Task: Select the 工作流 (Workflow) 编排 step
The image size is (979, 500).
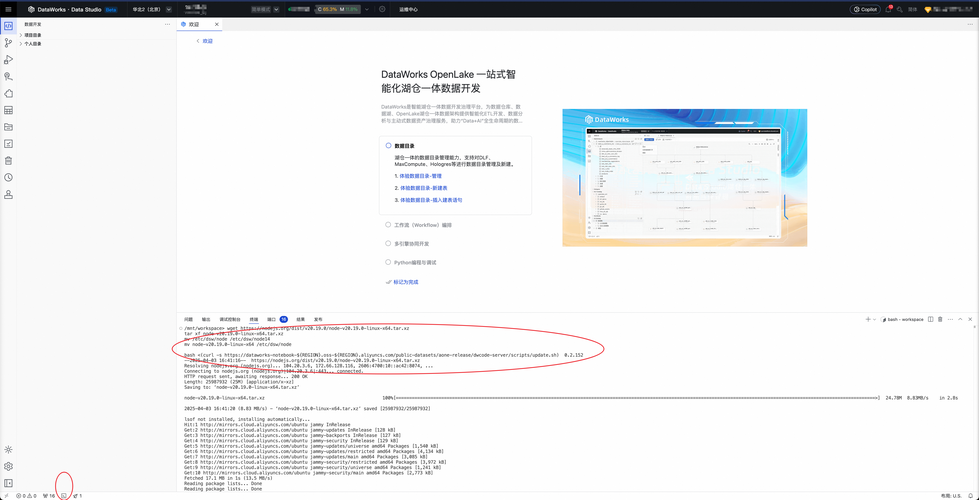Action: pos(418,225)
